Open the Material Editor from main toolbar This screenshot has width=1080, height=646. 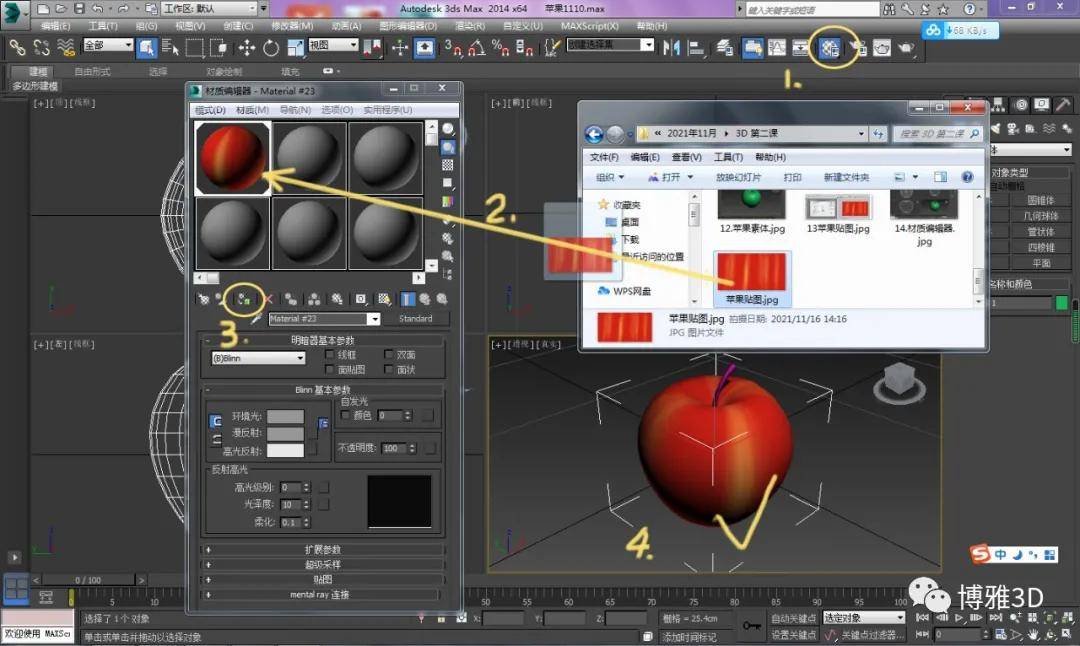(830, 48)
